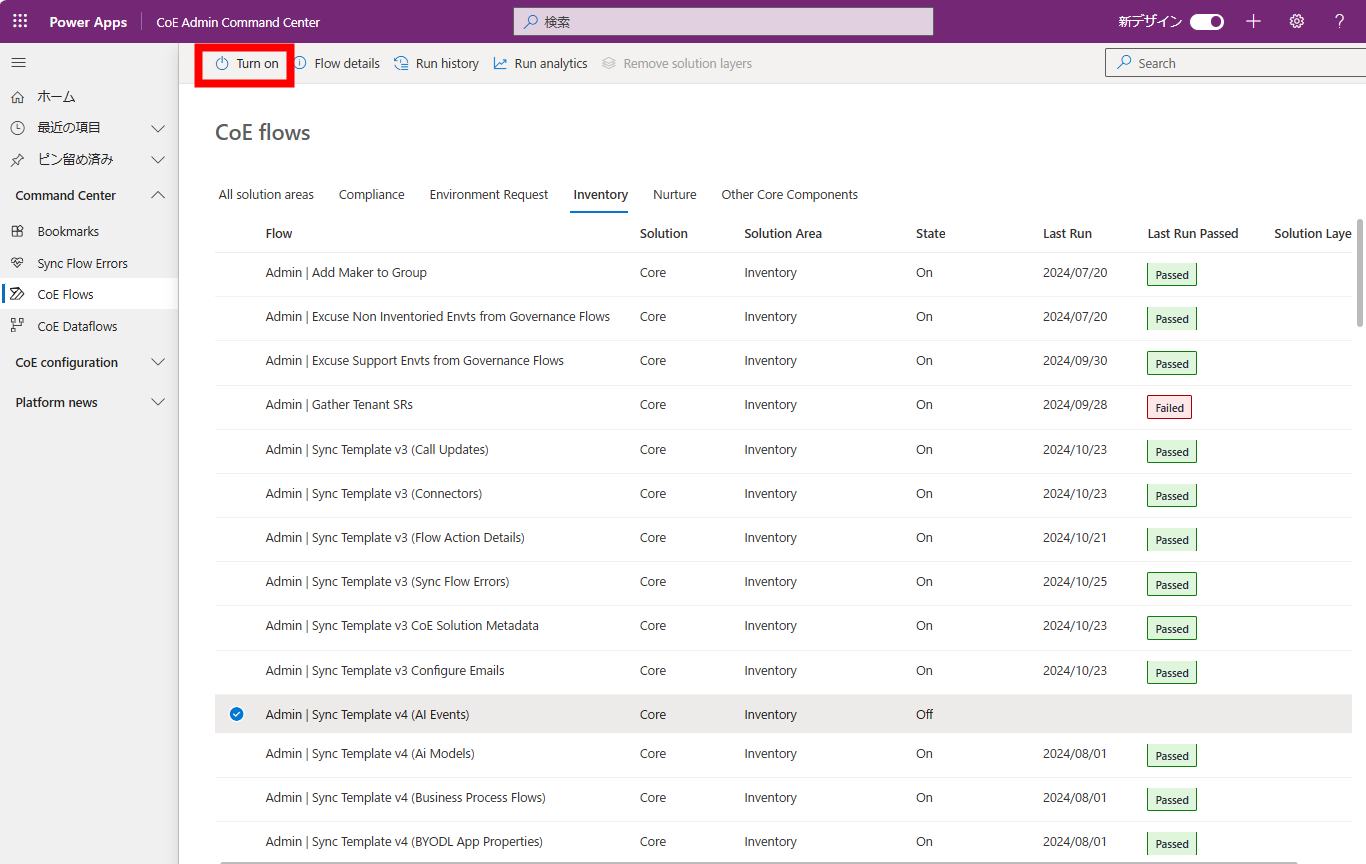Select Admin | Sync Template v3 (Connectors) flow
Viewport: 1366px width, 864px height.
374,494
